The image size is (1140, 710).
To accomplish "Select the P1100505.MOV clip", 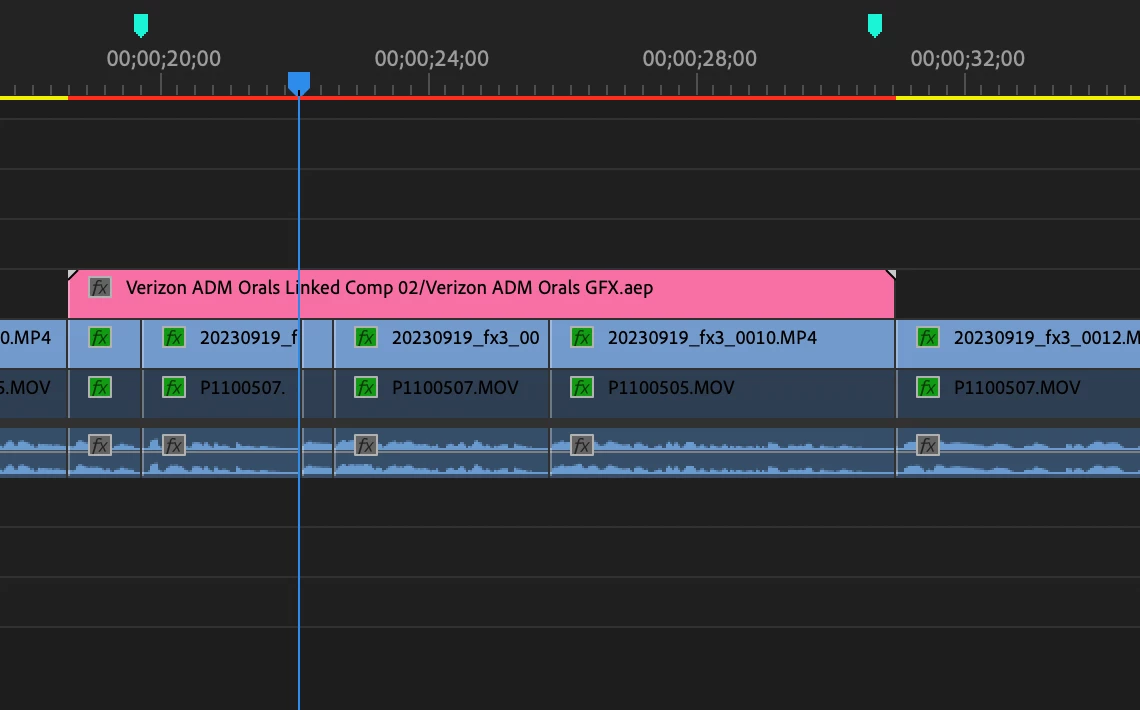I will [723, 393].
